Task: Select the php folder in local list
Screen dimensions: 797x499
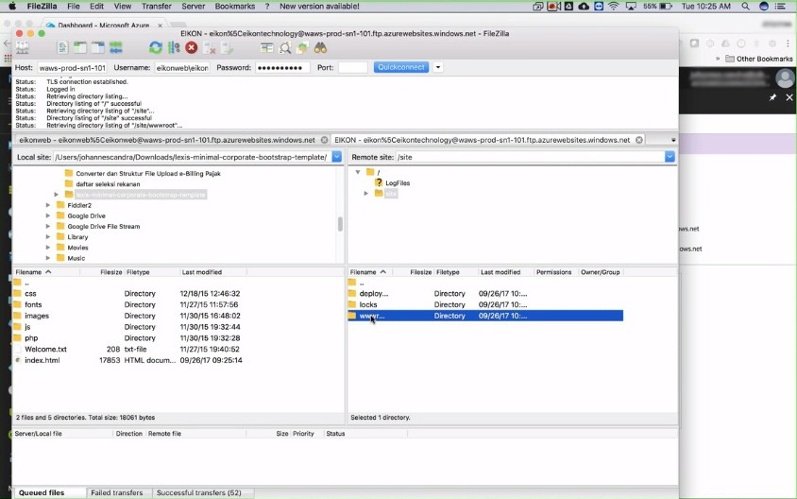Action: click(x=32, y=338)
